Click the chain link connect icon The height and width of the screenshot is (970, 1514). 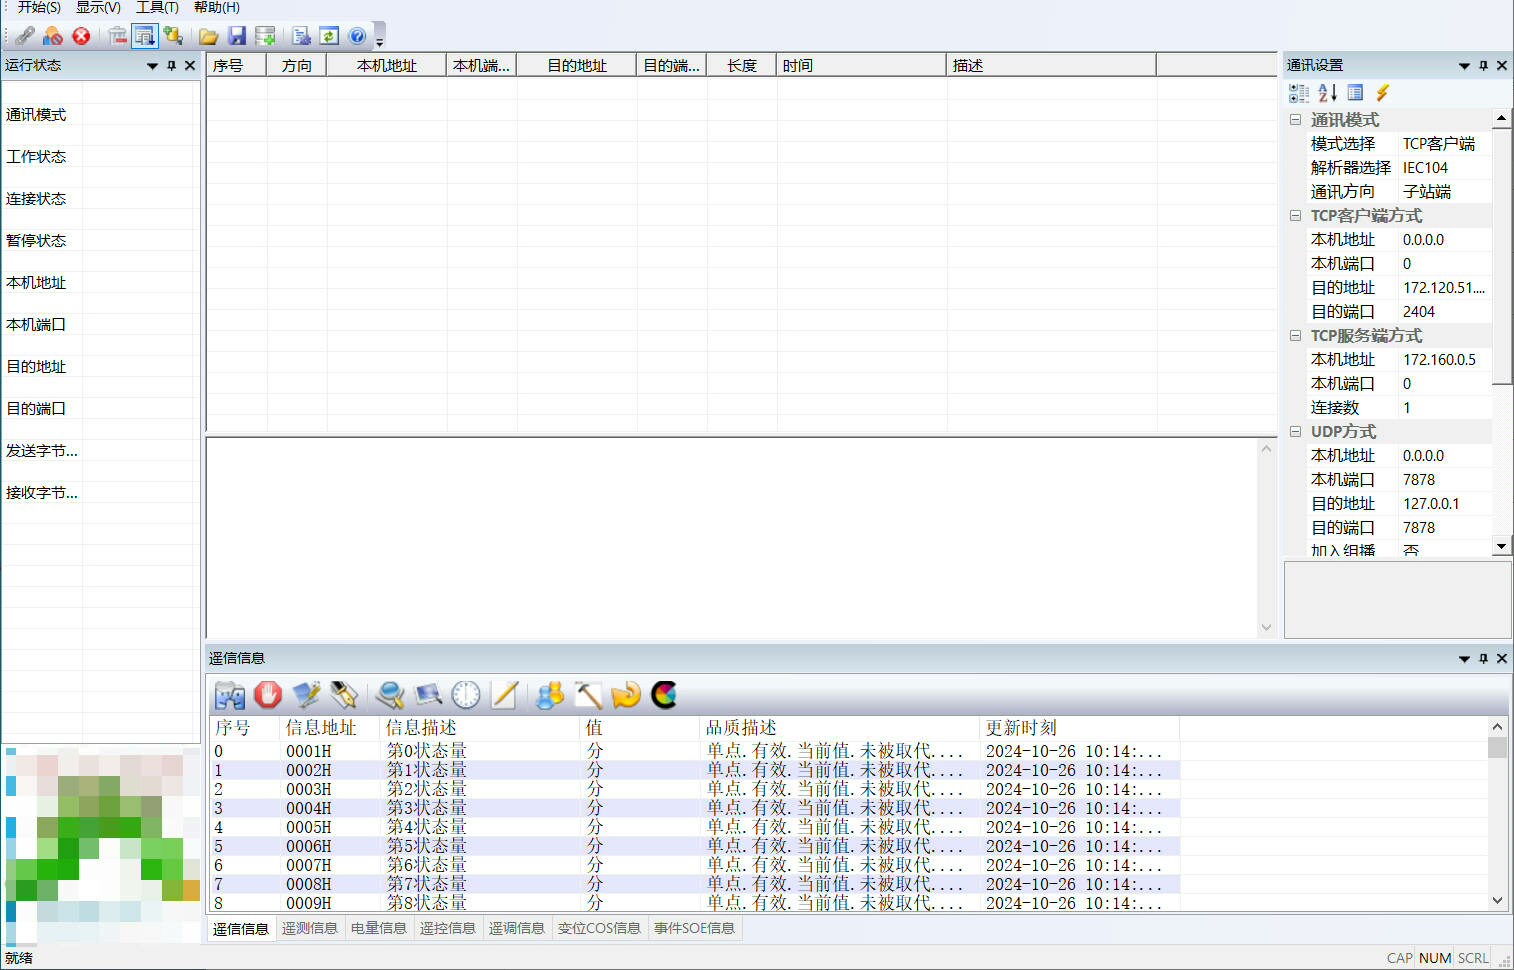tap(25, 36)
